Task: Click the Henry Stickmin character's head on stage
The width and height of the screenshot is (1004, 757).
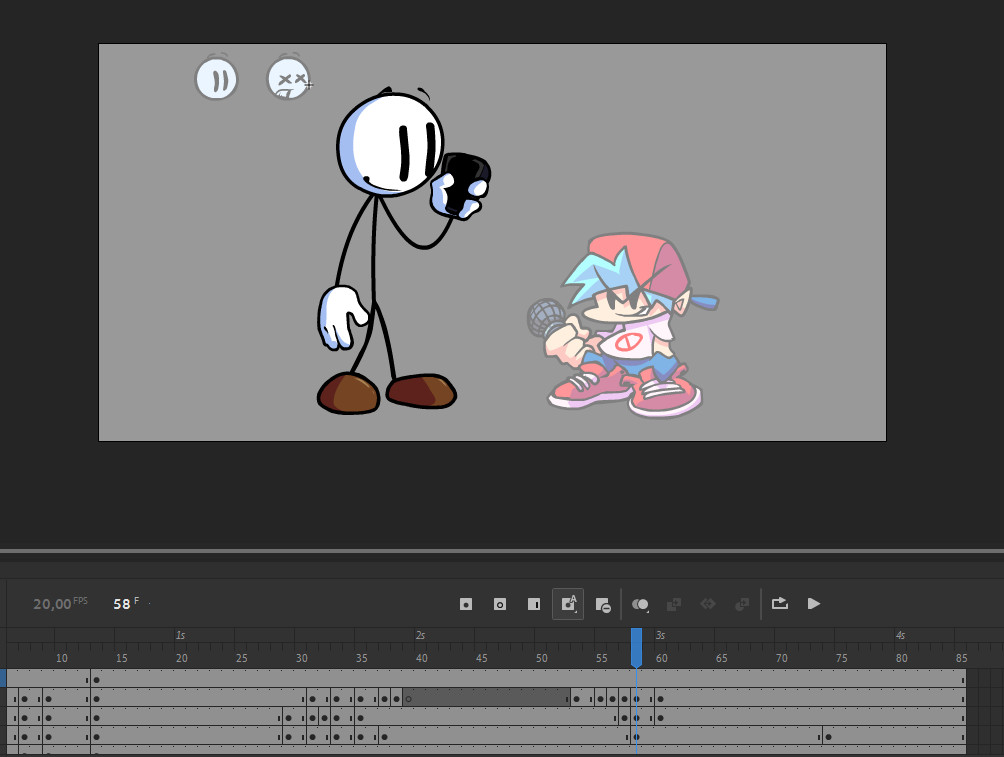Action: pyautogui.click(x=389, y=143)
